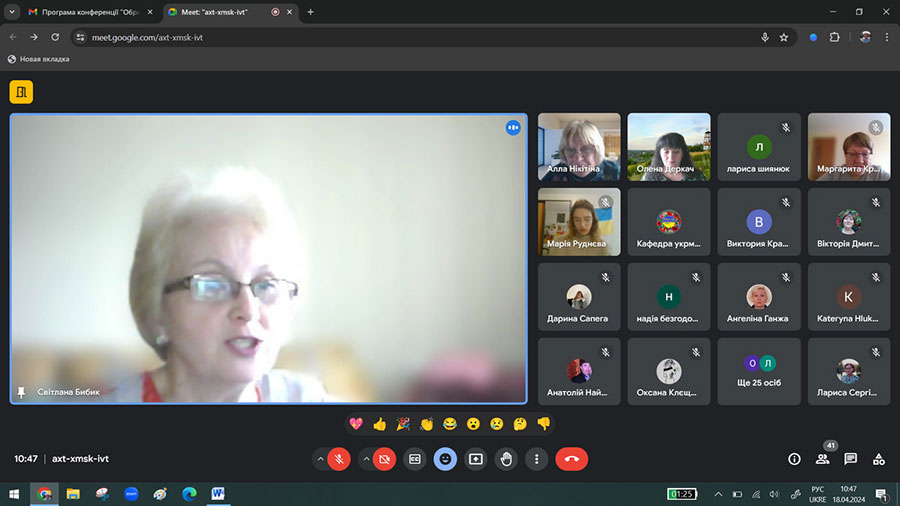Turn on the camera in Meet toolbar
The height and width of the screenshot is (506, 900).
tap(384, 459)
